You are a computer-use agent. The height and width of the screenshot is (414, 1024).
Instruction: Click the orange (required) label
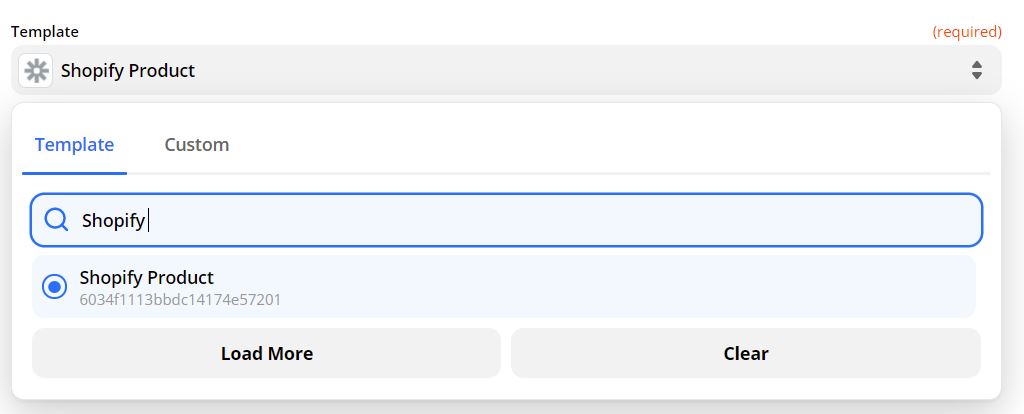coord(966,32)
